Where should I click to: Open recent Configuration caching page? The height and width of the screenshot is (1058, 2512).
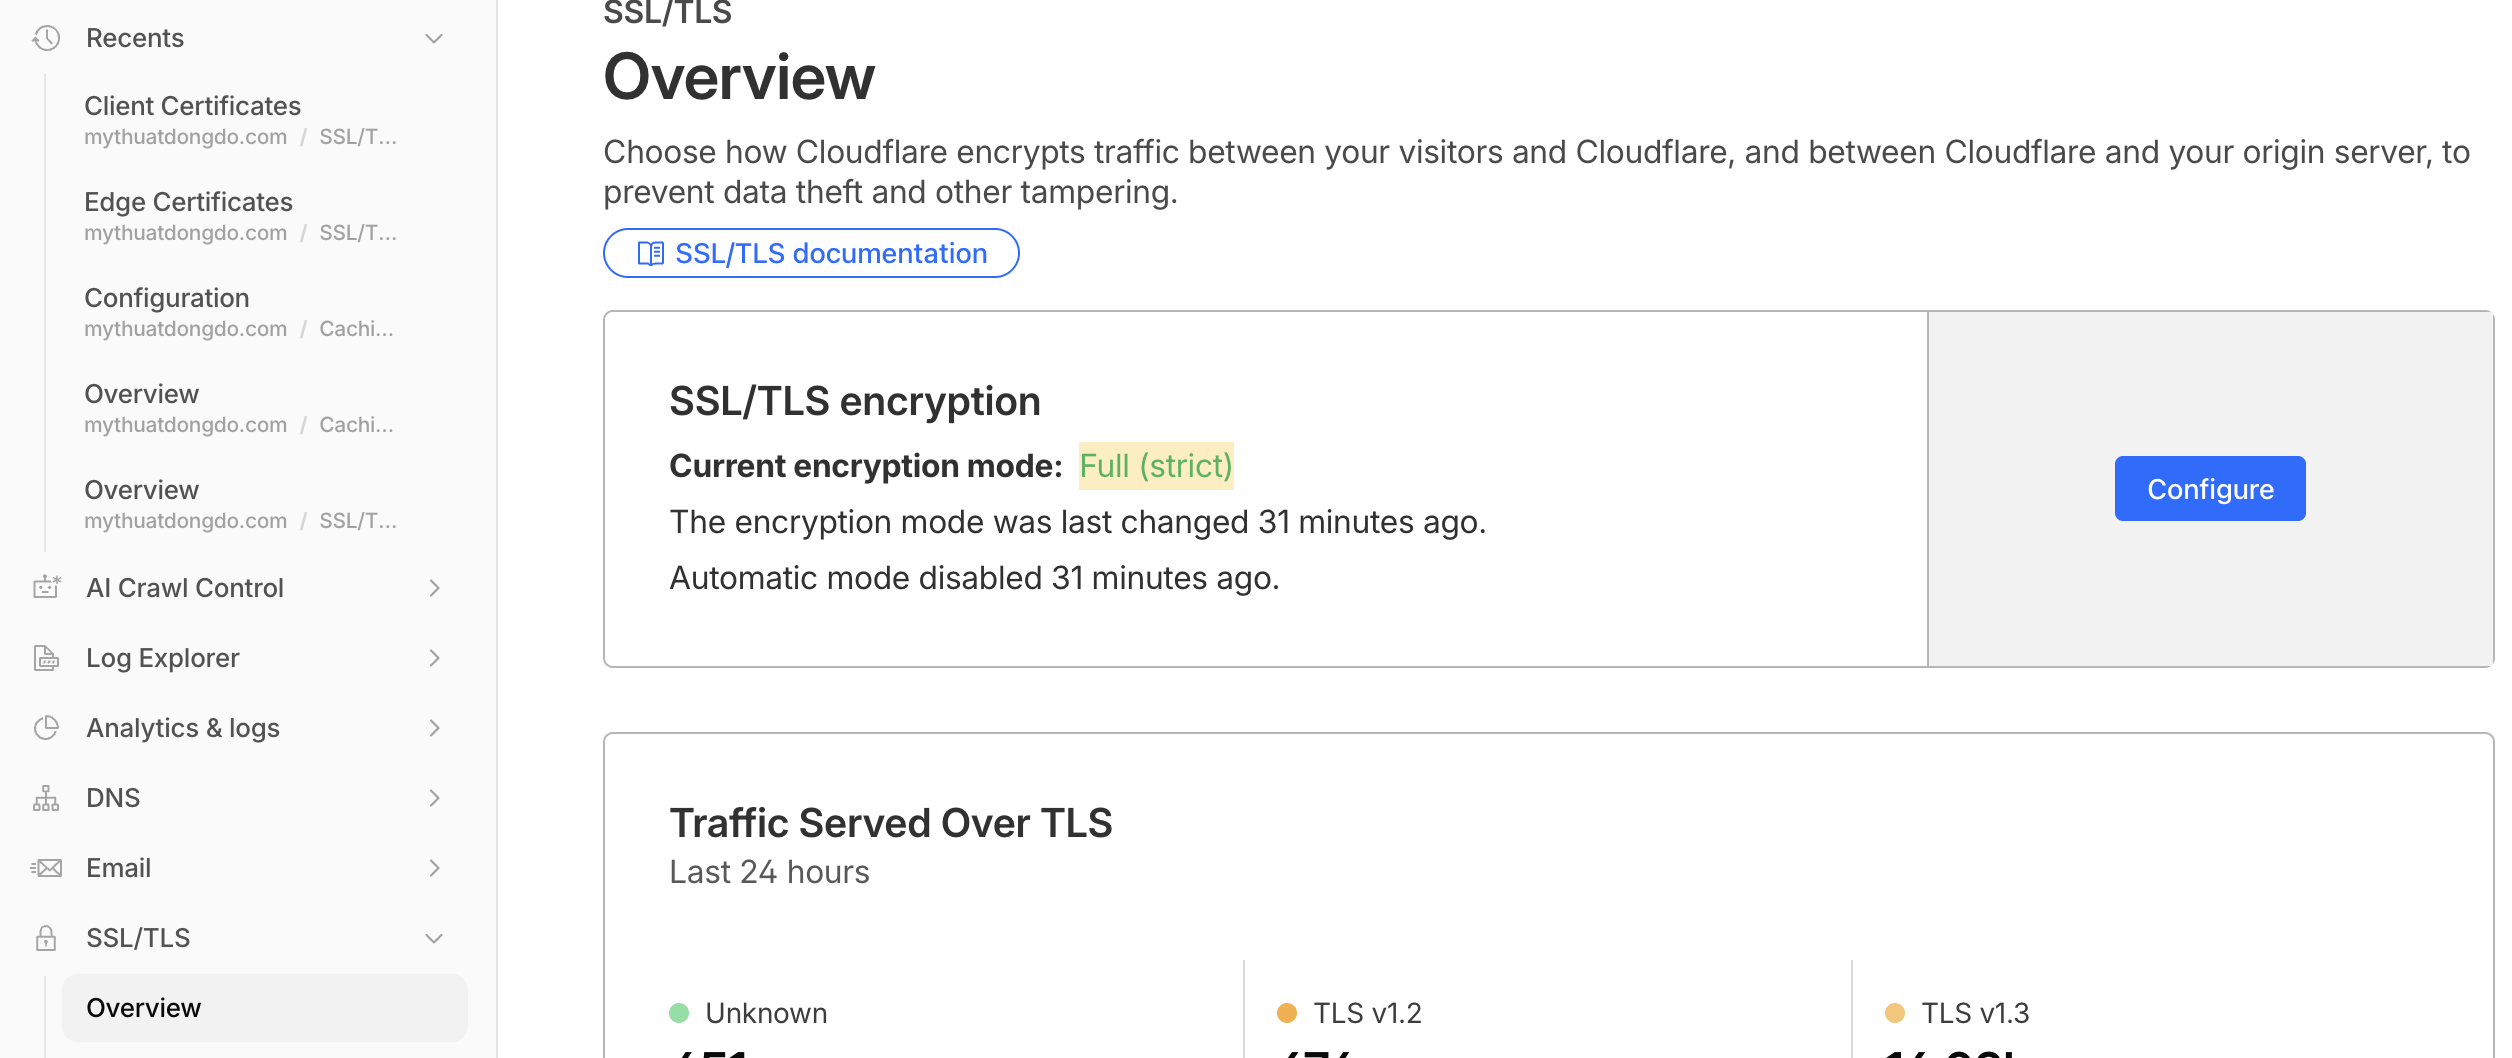(167, 298)
